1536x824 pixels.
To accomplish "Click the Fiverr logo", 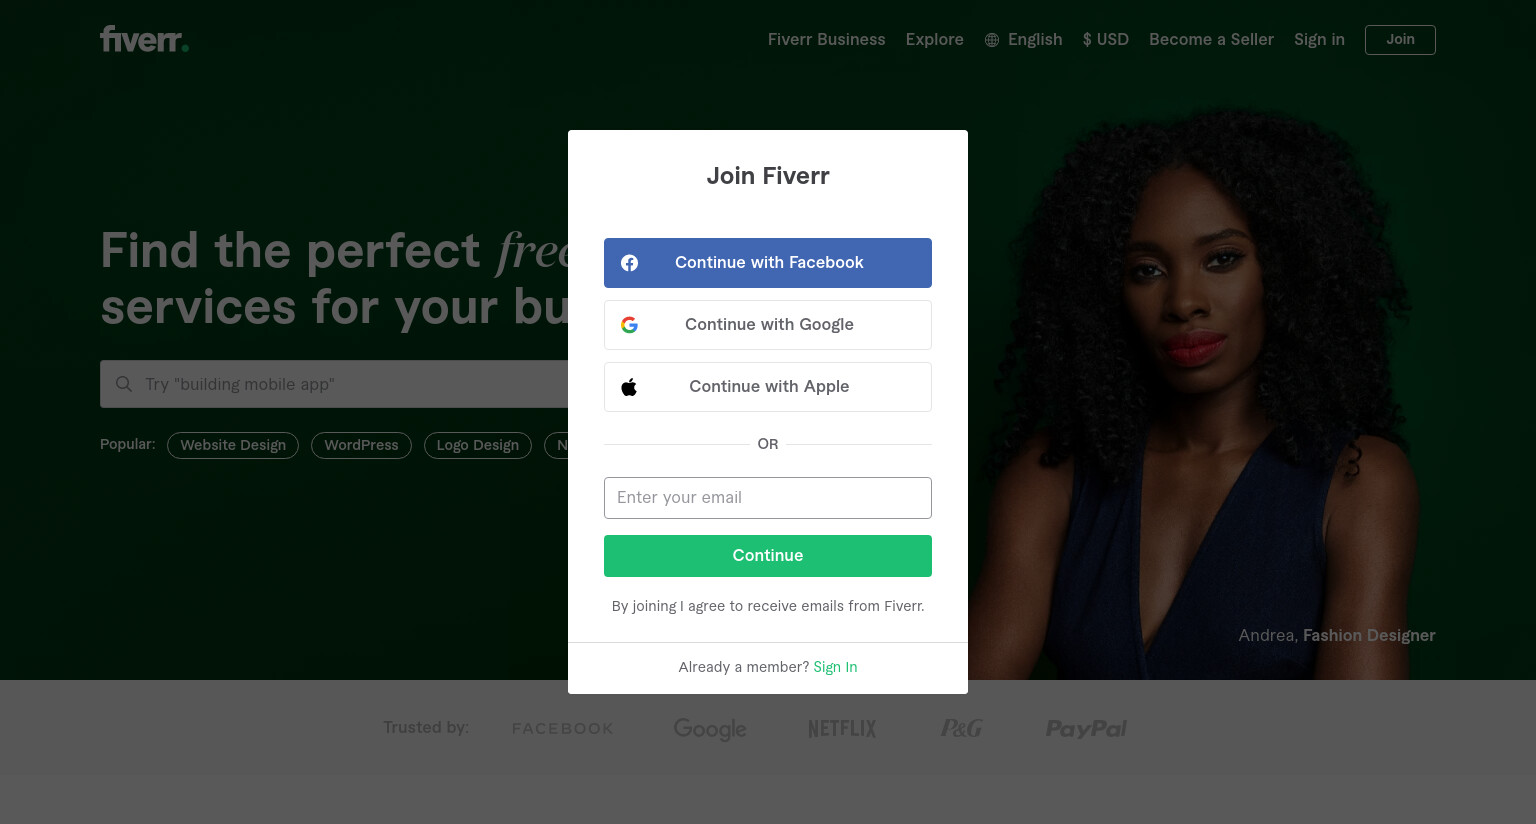I will pos(144,39).
